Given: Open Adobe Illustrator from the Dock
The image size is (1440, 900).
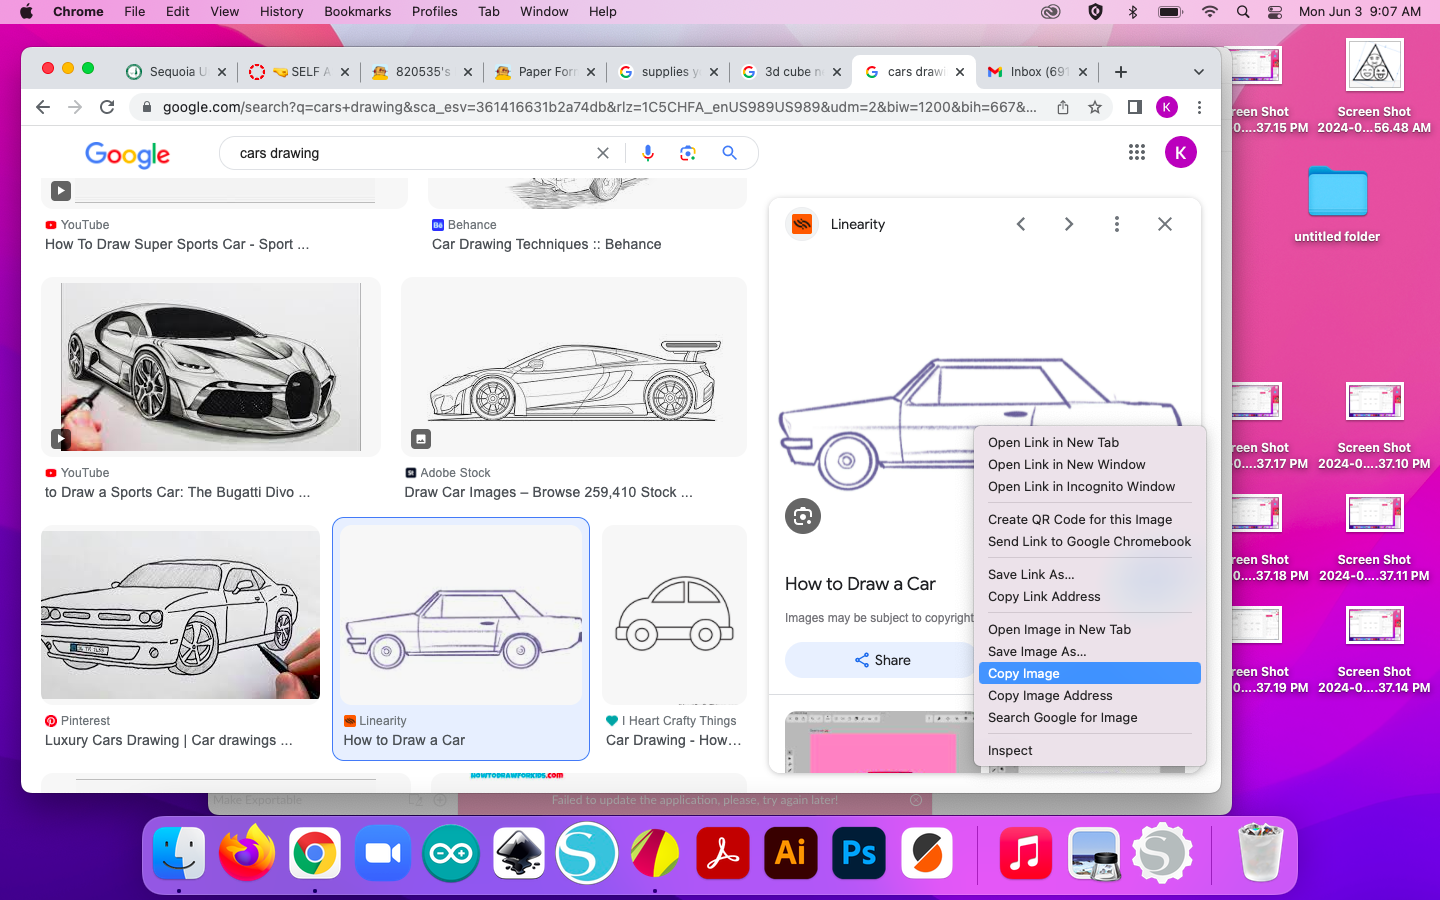Looking at the screenshot, I should point(791,854).
